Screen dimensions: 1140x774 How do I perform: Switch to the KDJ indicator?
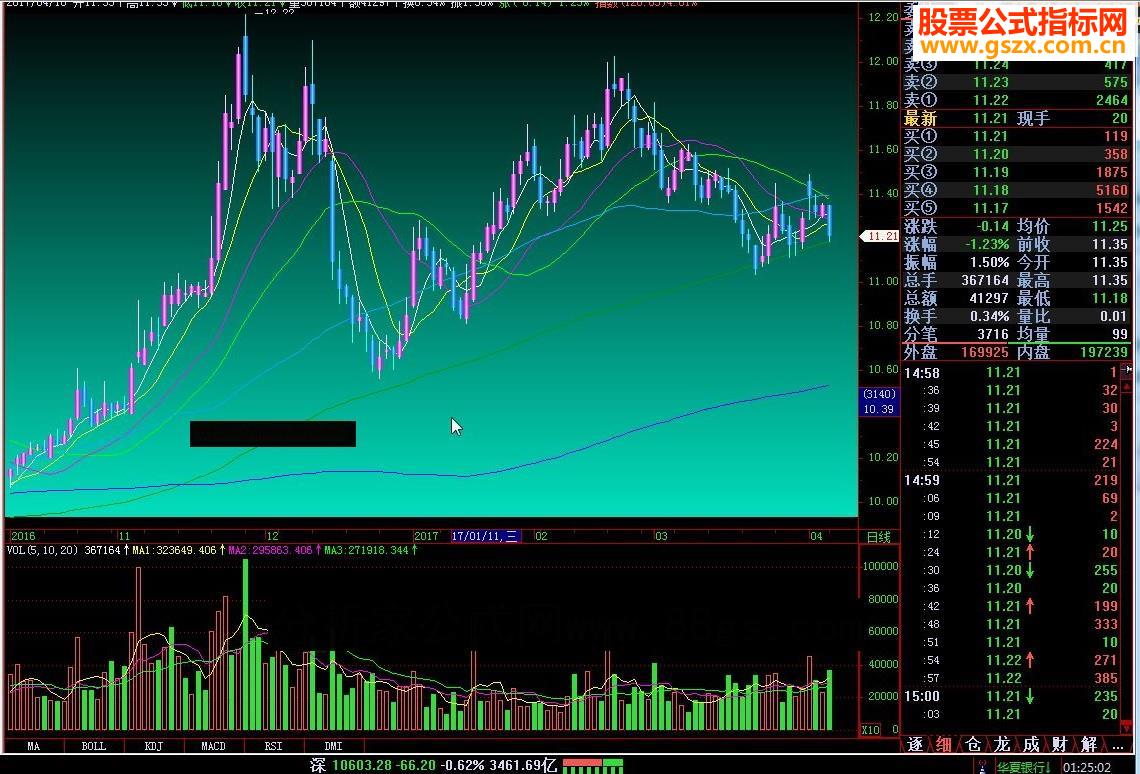coord(152,746)
